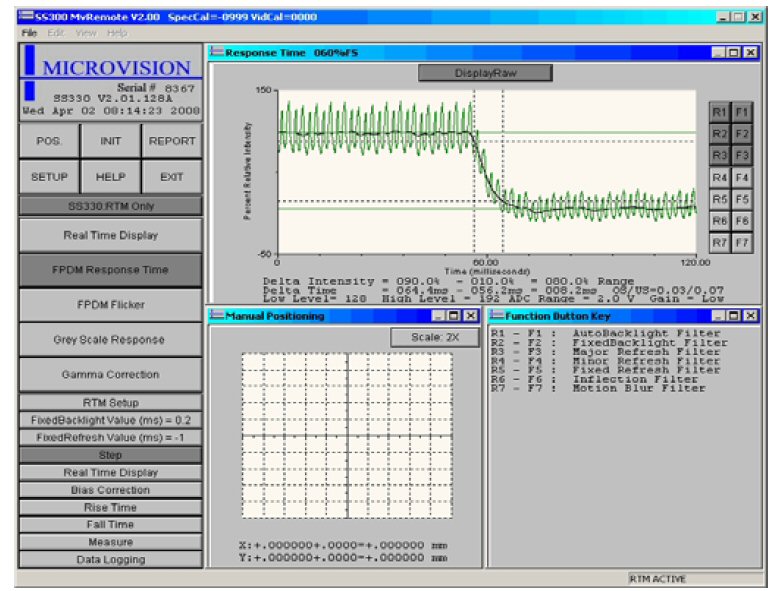Toggle the F1 filter button
This screenshot has height=591, width=773.
pos(742,112)
